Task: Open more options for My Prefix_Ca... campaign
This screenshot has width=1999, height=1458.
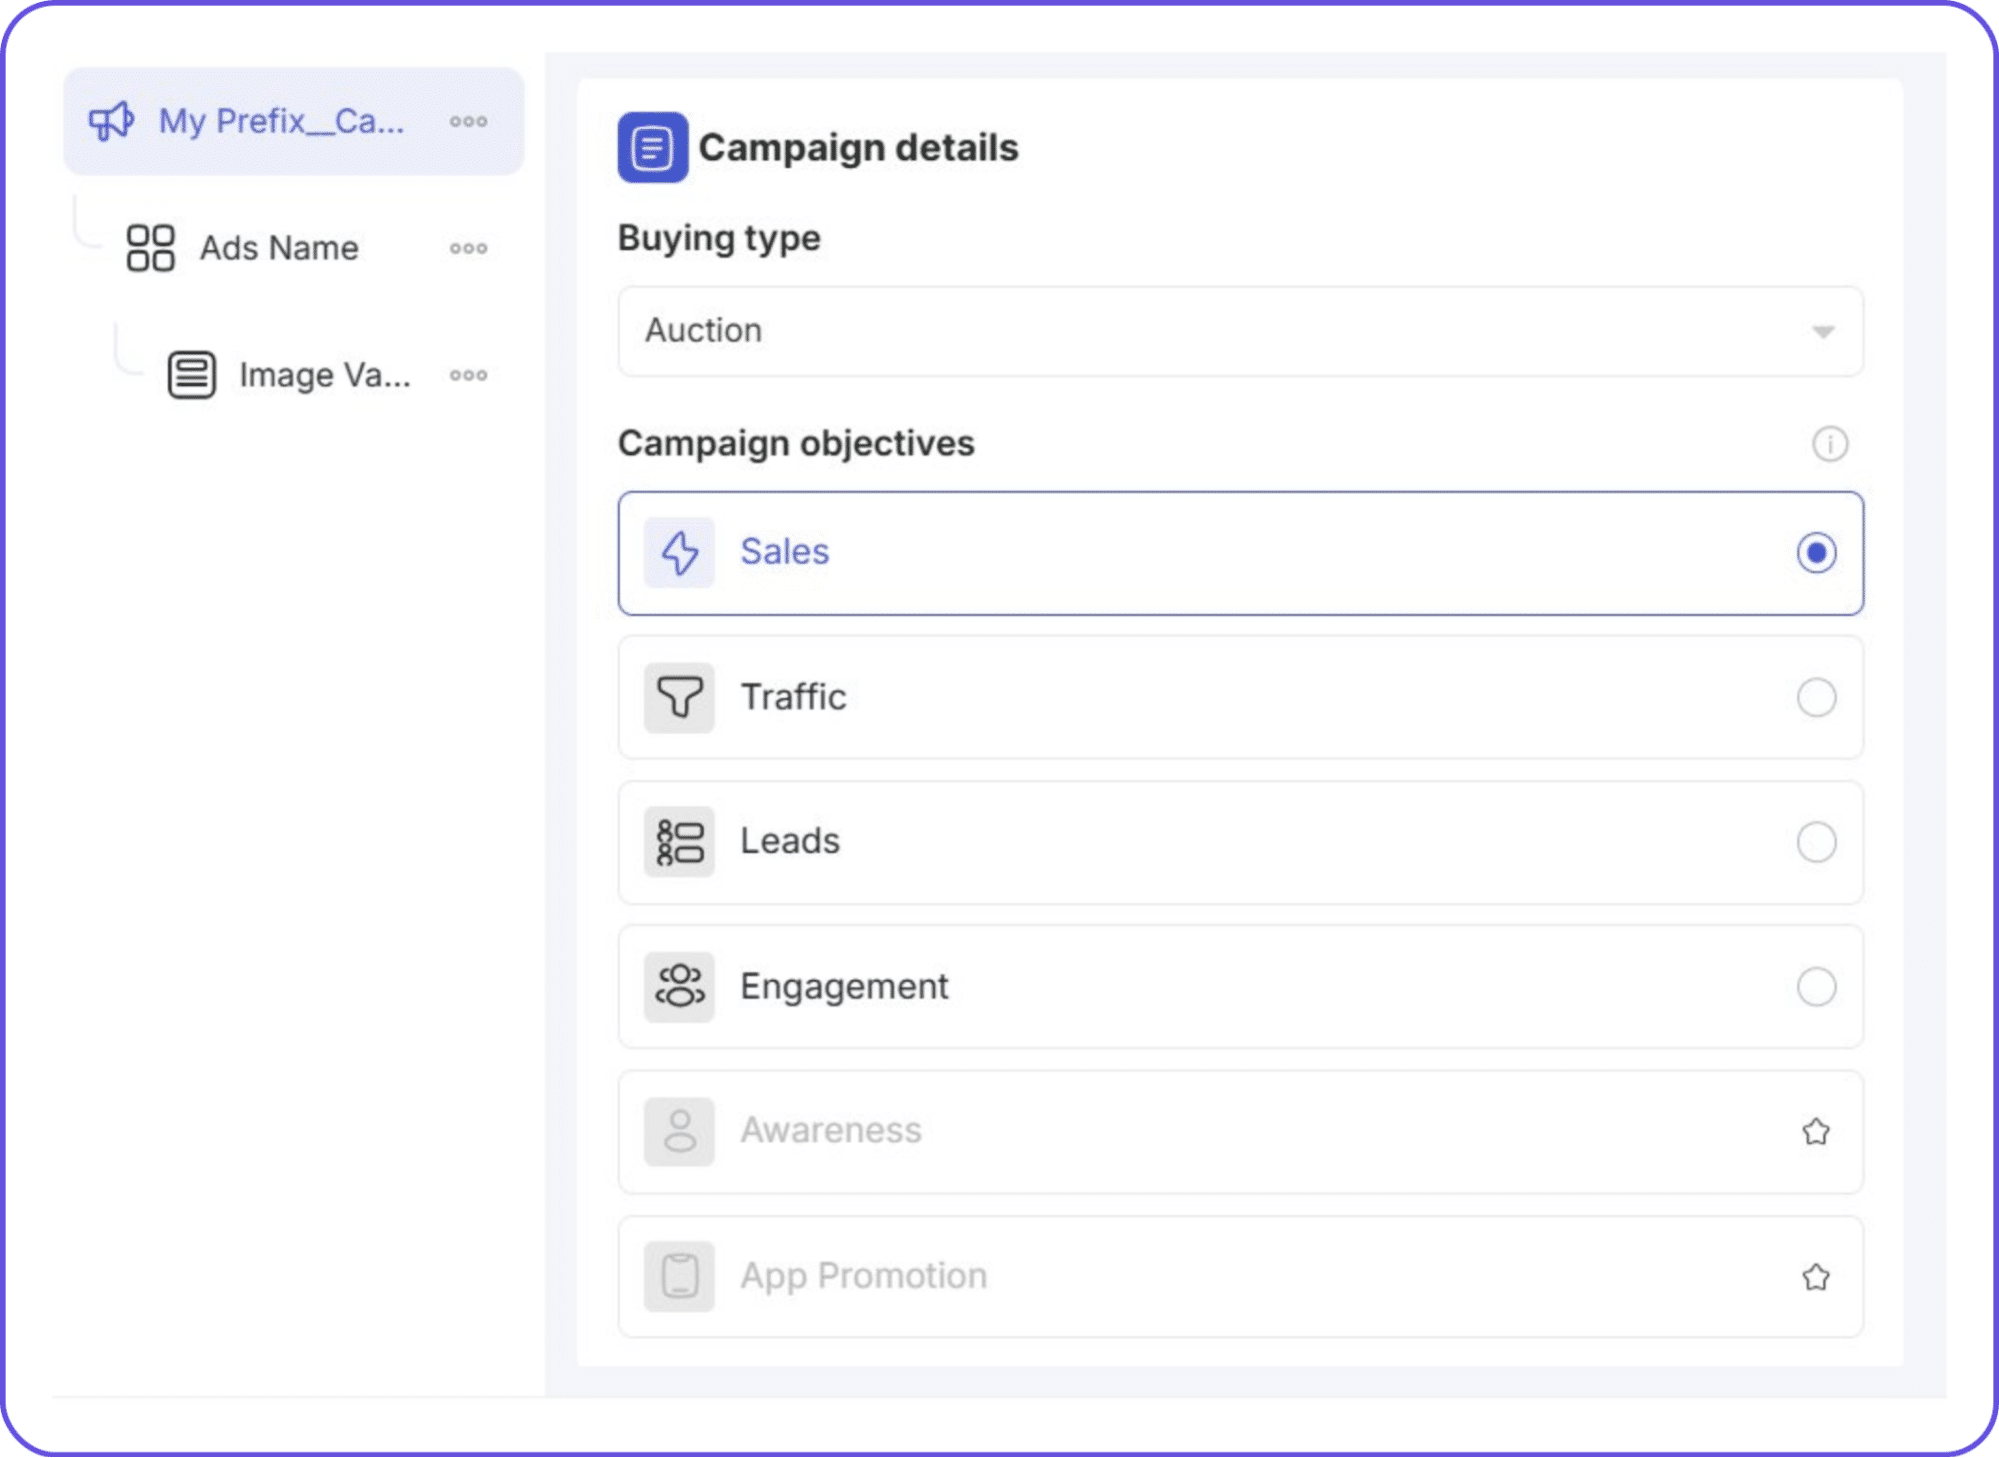Action: point(468,122)
